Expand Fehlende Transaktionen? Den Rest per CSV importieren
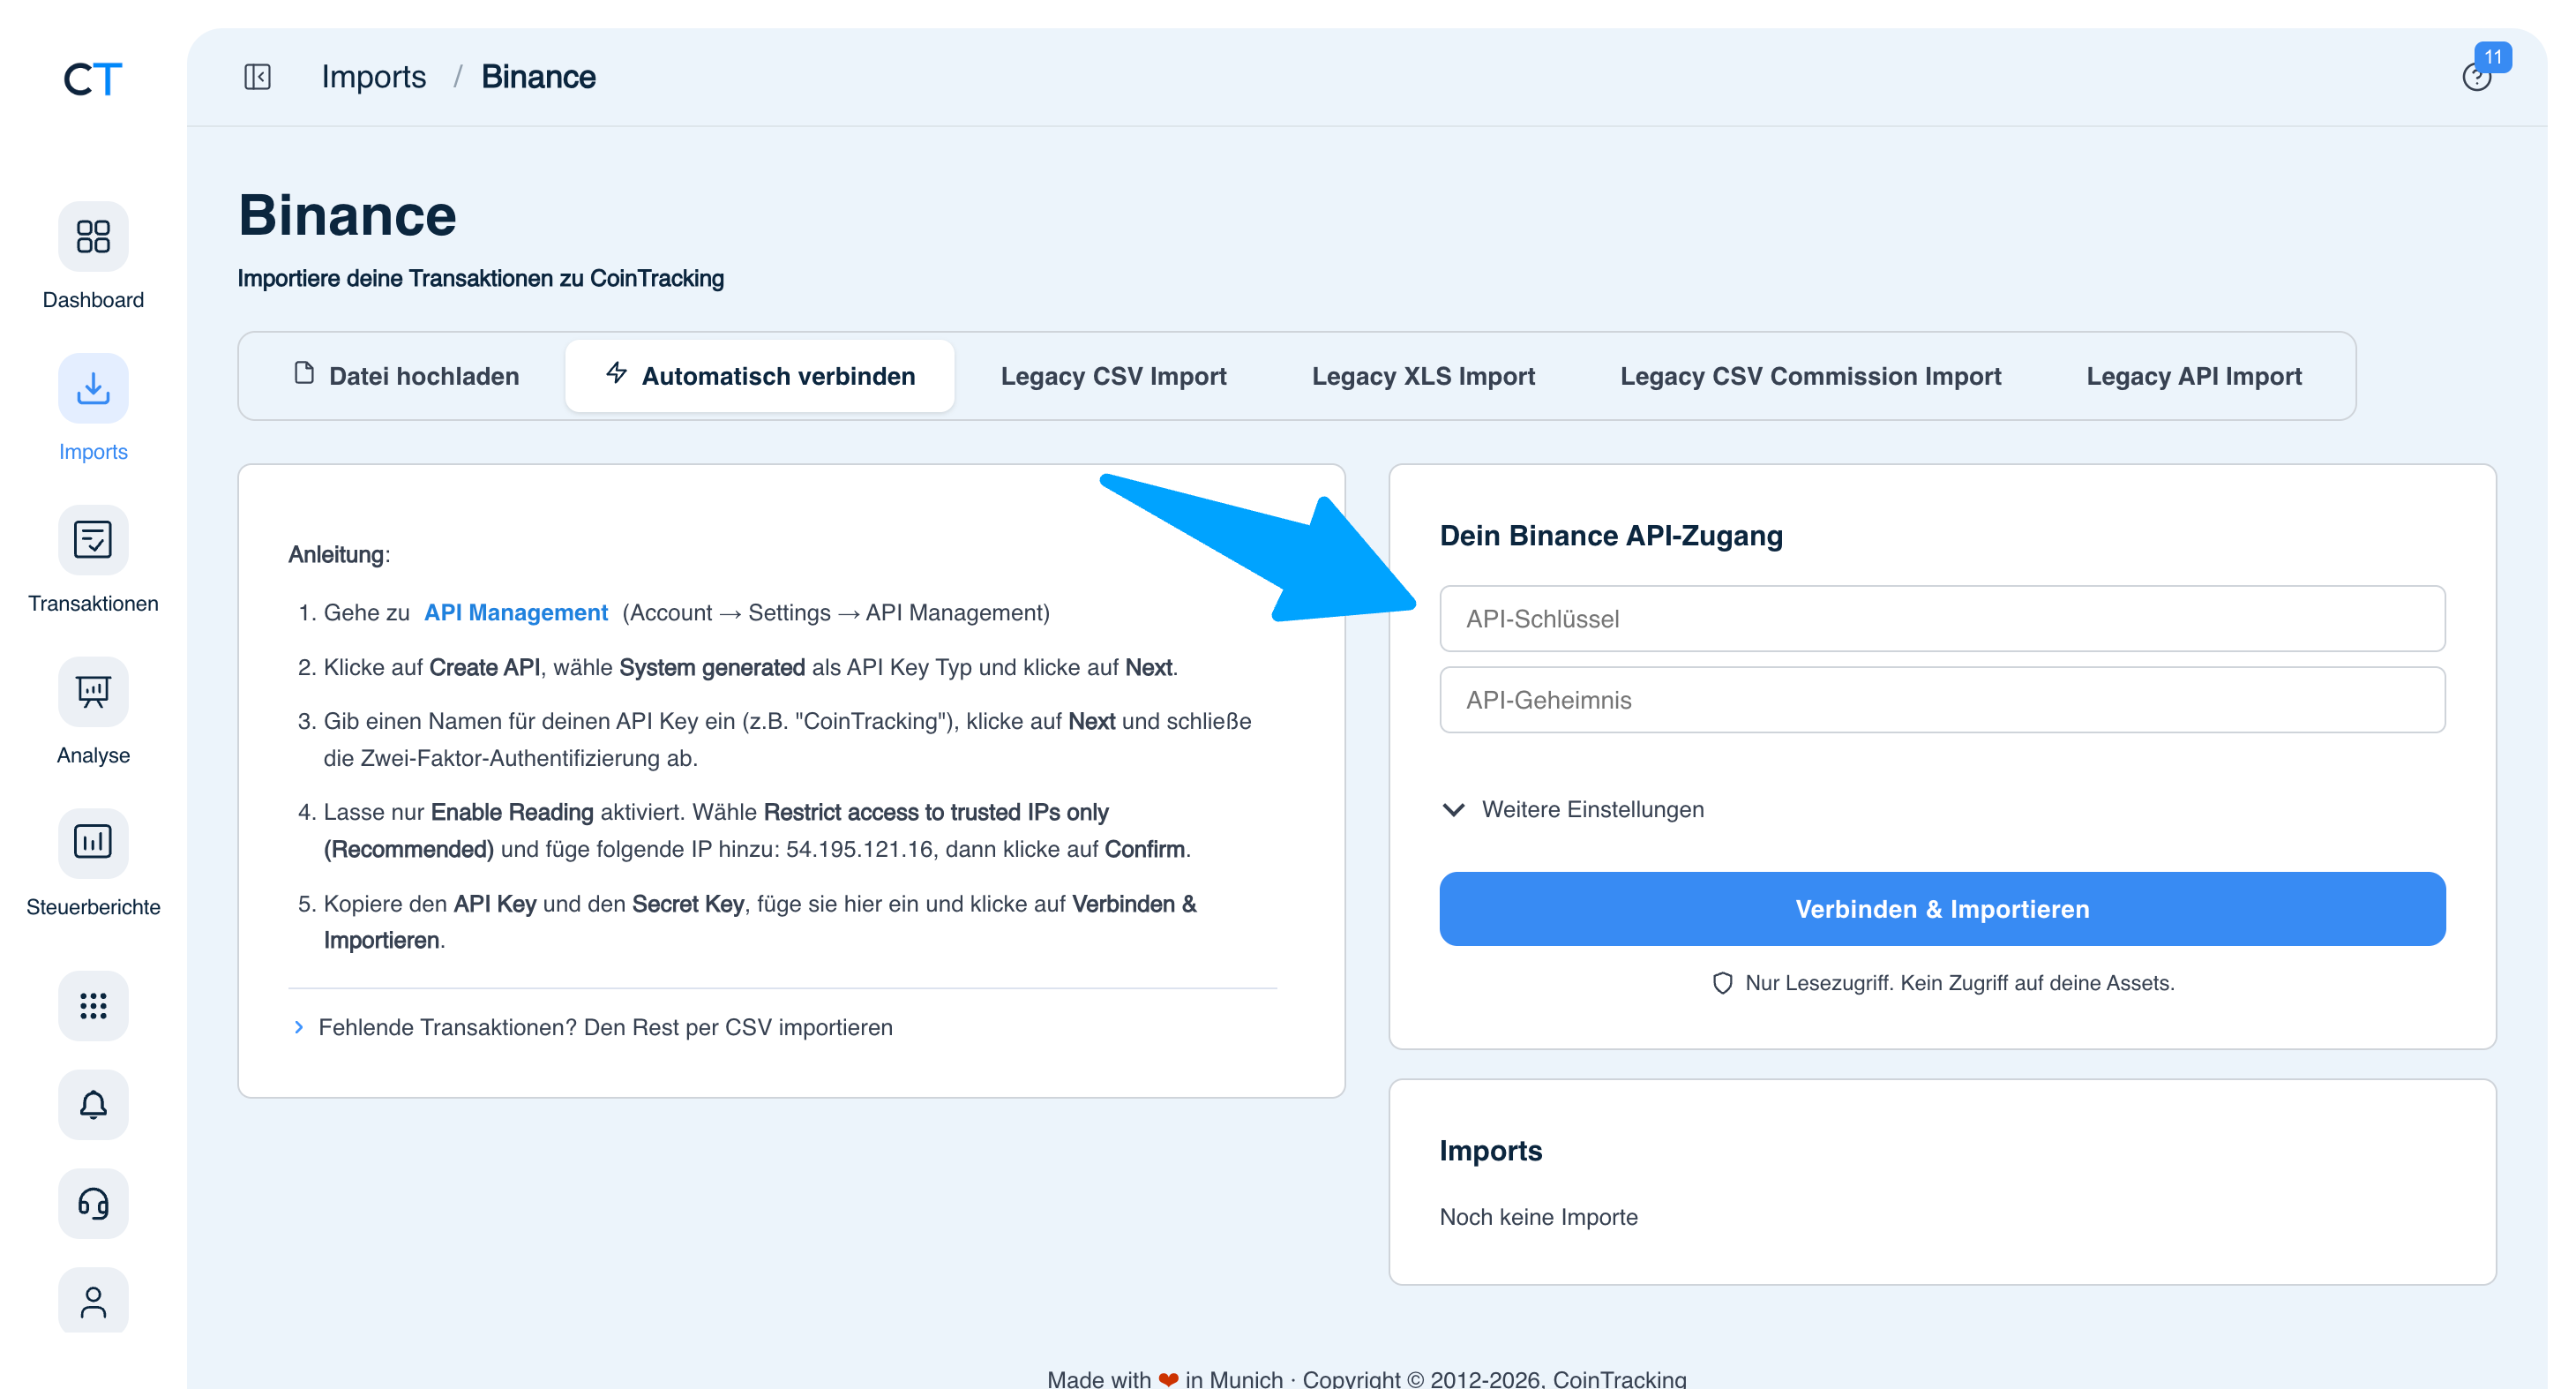 (x=592, y=1027)
